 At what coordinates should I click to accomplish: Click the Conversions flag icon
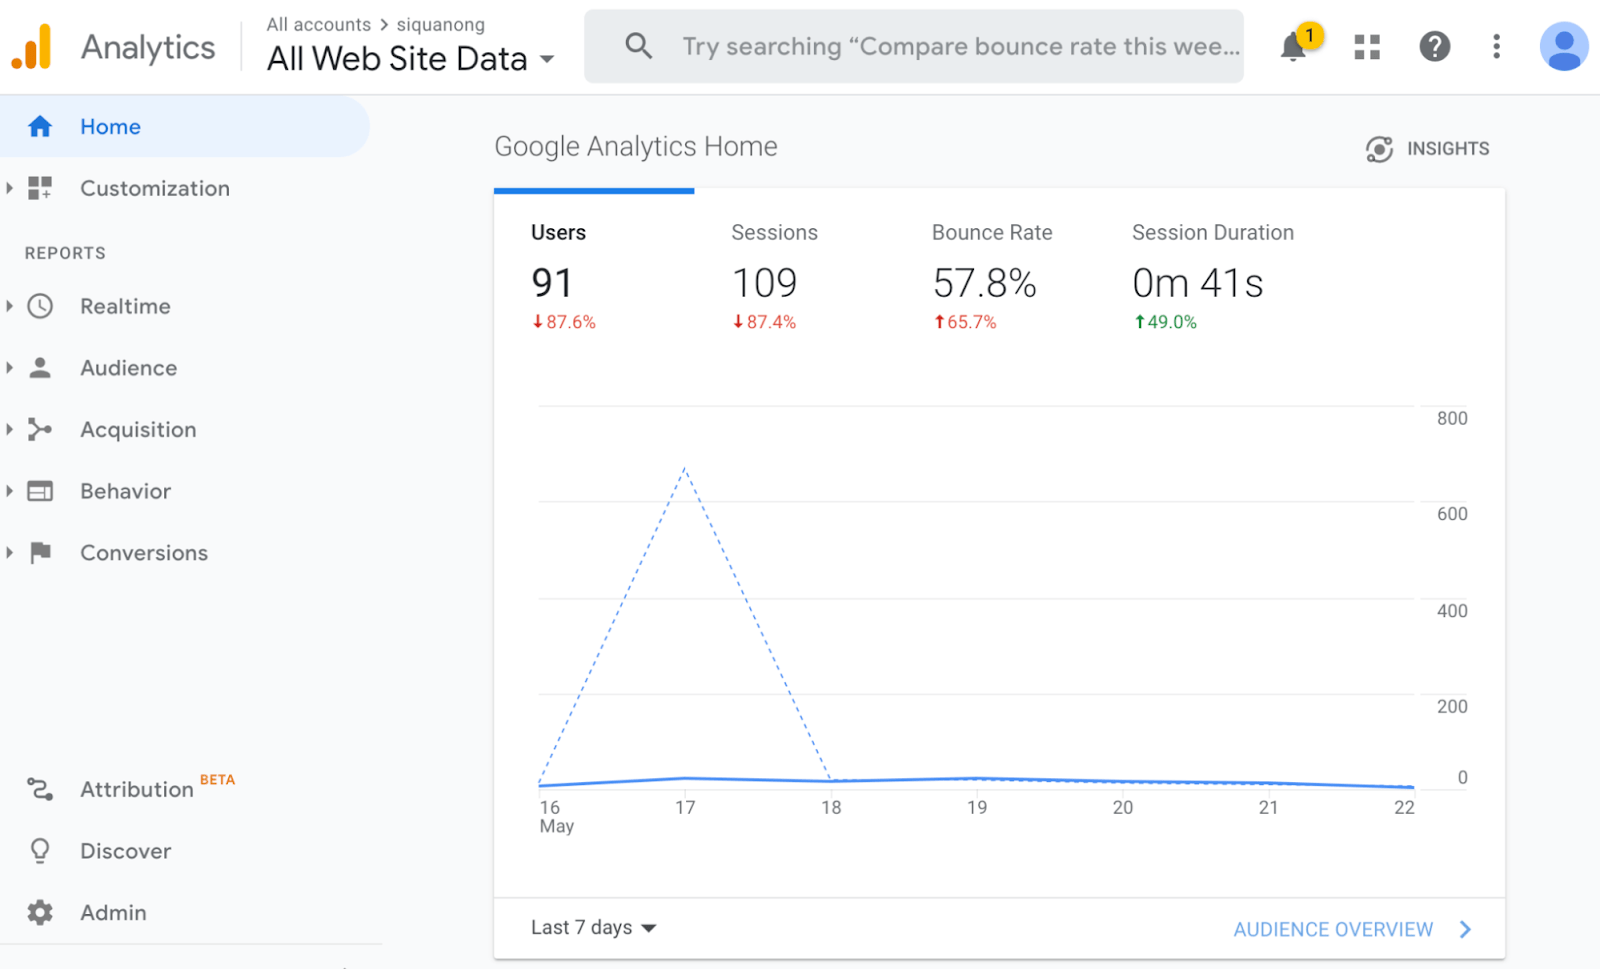click(x=40, y=553)
